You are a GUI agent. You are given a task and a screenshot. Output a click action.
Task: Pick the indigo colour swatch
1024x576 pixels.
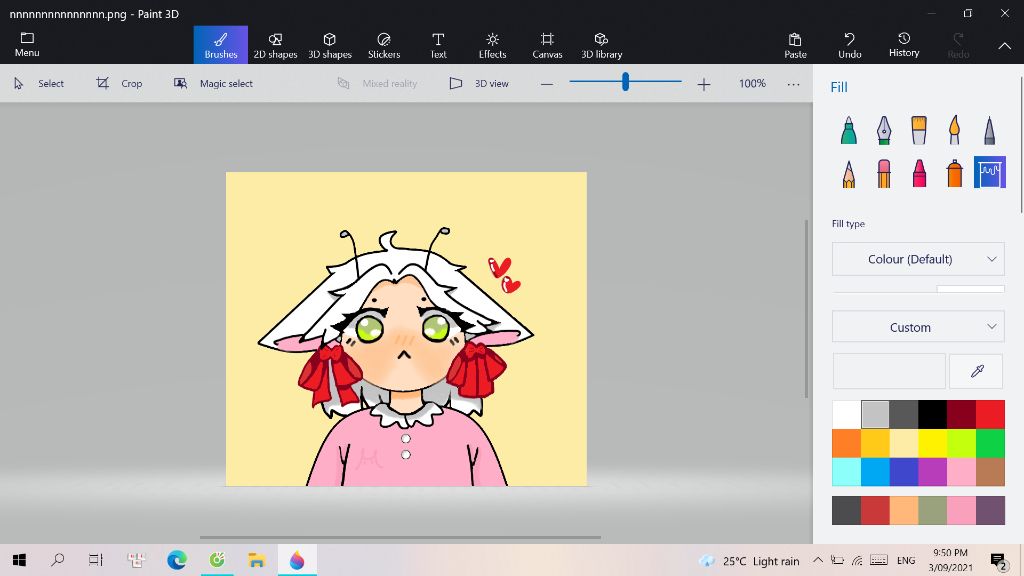(904, 472)
